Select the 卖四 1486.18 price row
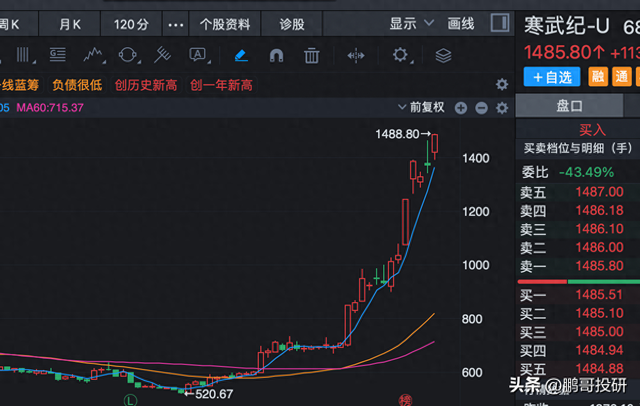The image size is (640, 406). 578,211
